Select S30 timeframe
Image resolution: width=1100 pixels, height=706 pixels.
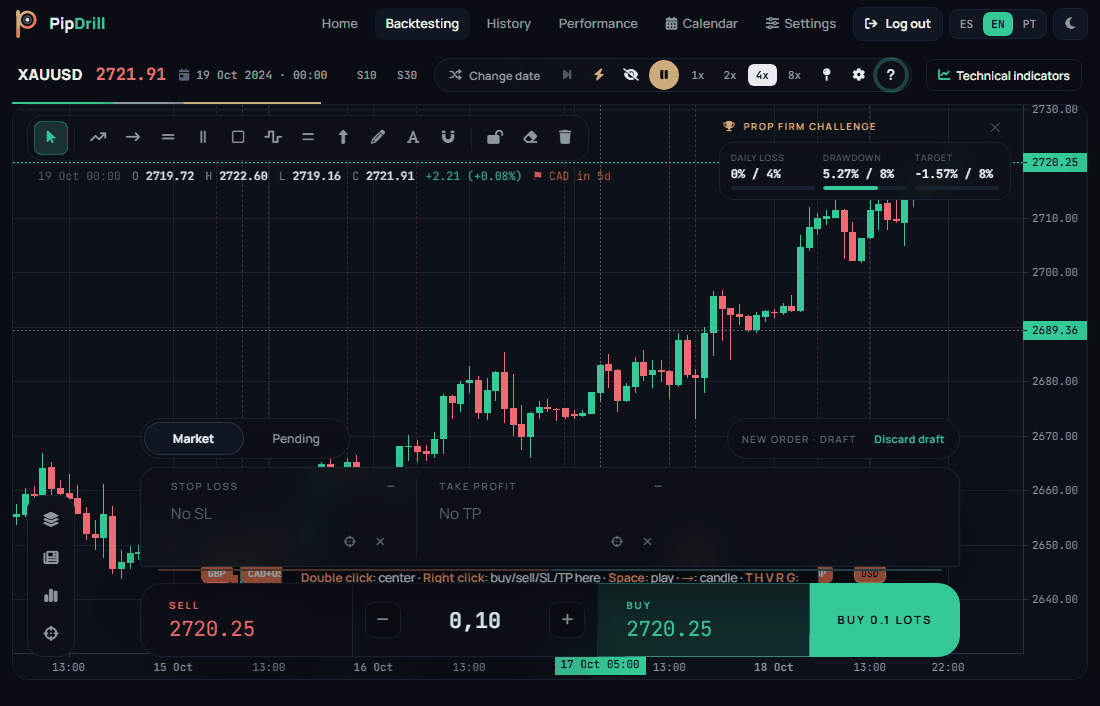tap(407, 75)
